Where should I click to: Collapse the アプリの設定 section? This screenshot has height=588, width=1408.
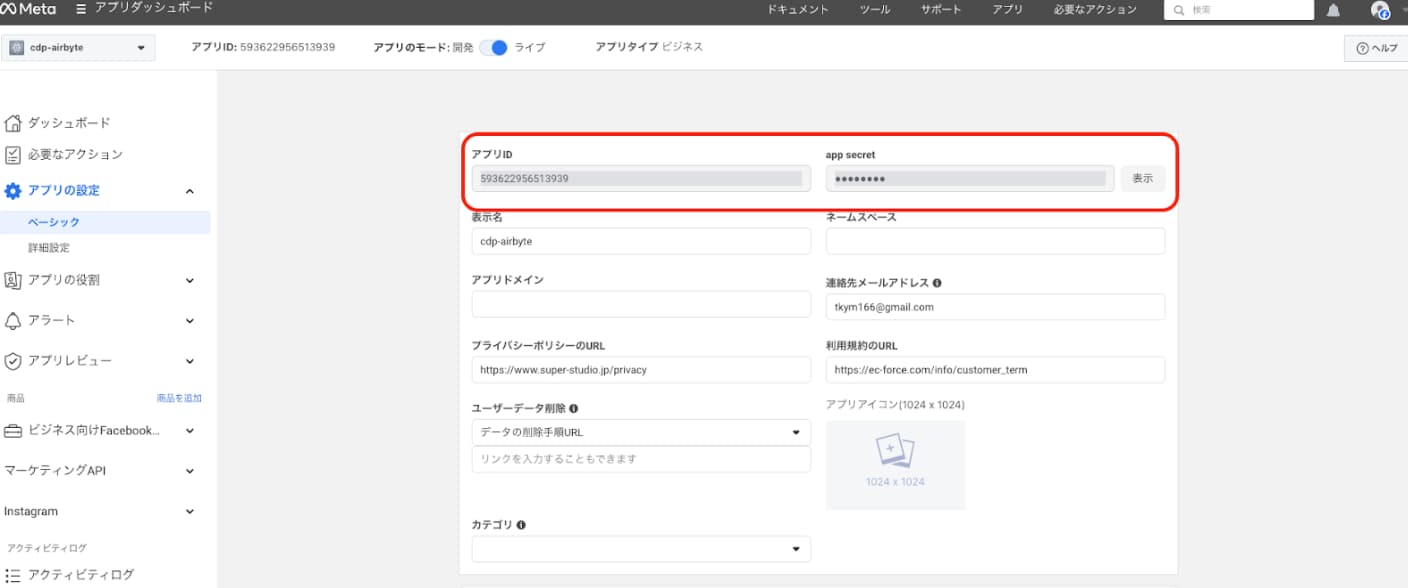pos(190,191)
